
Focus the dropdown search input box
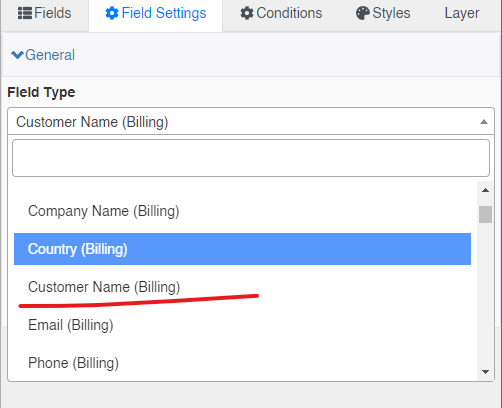coord(251,158)
